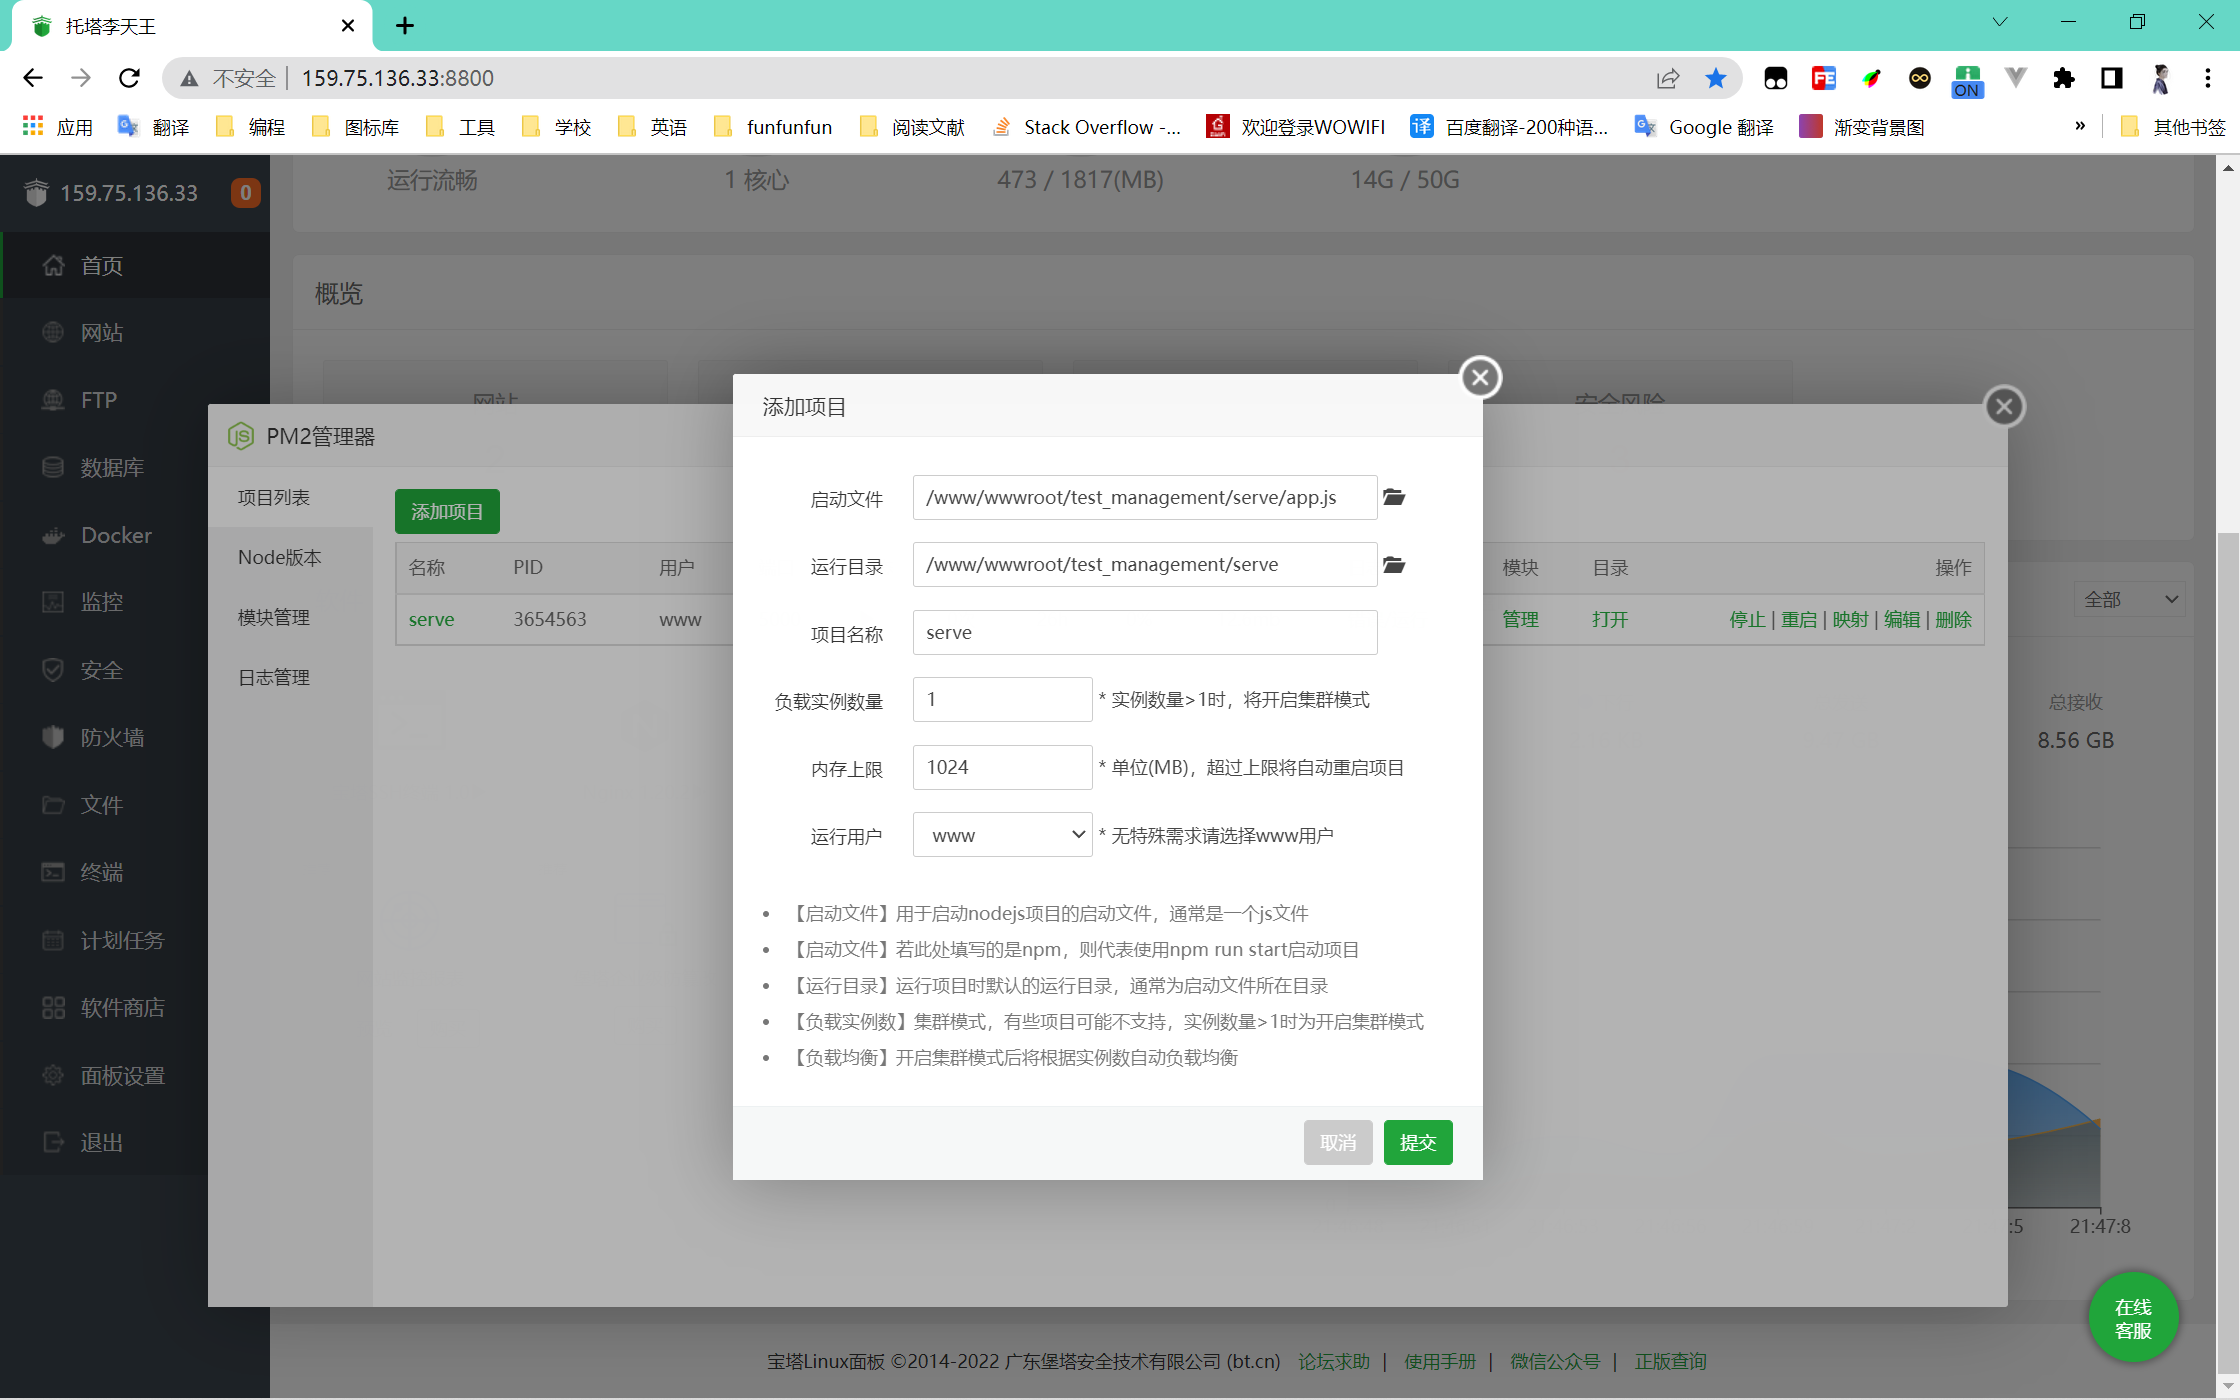
Task: Reload the page with refresh icon
Action: 129,78
